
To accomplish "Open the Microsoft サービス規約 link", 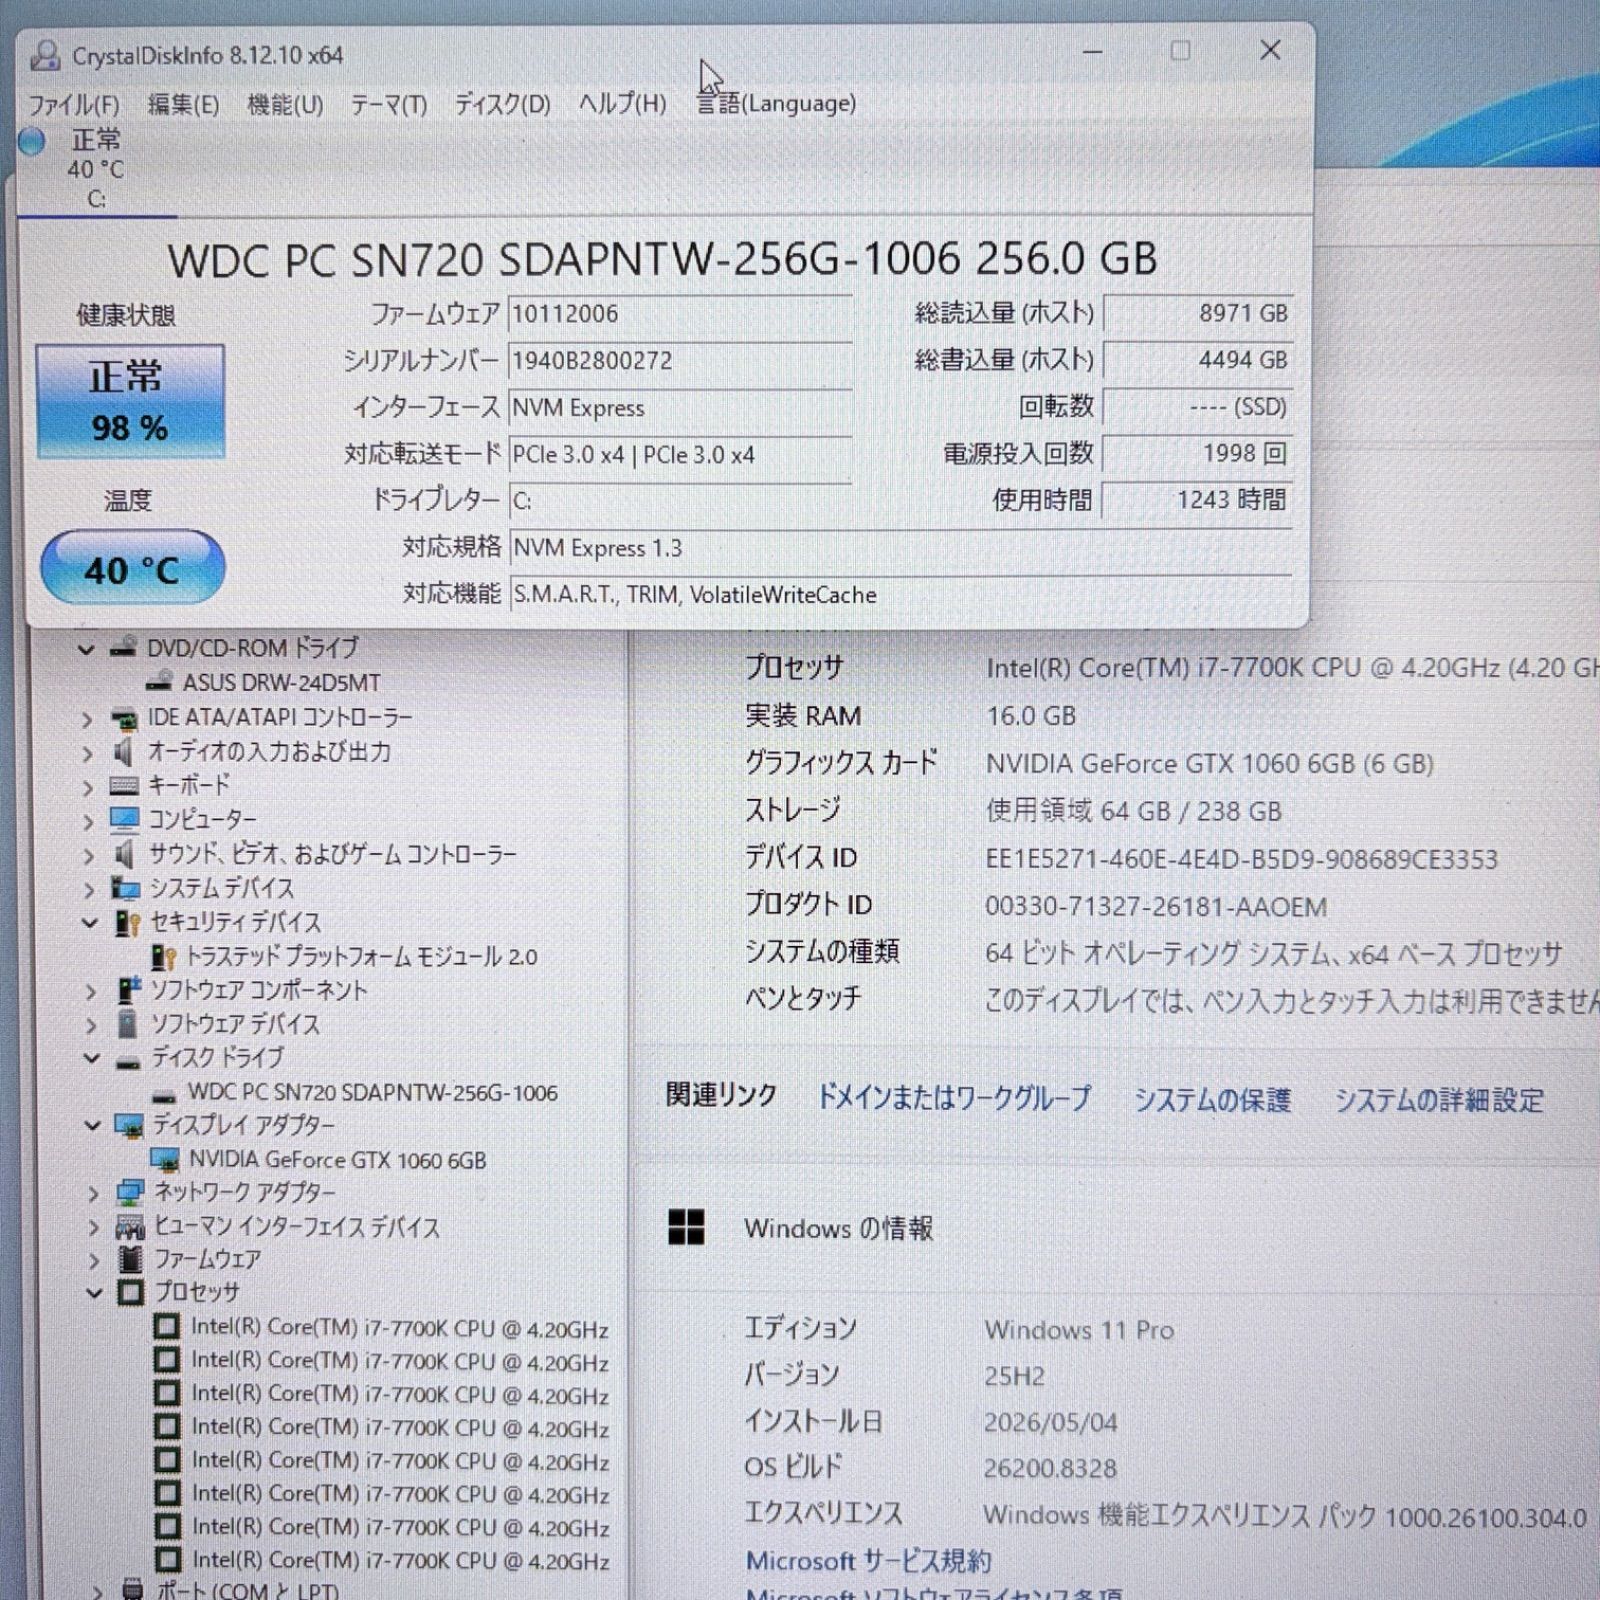I will point(869,1561).
